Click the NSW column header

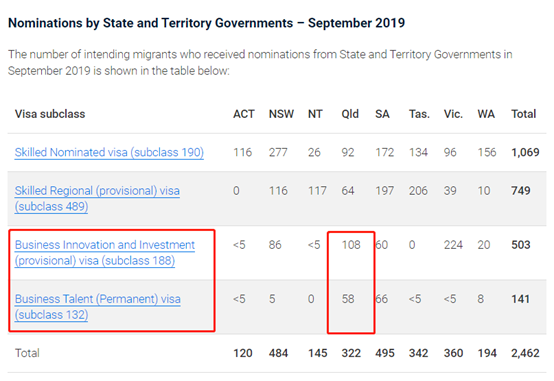tap(281, 114)
